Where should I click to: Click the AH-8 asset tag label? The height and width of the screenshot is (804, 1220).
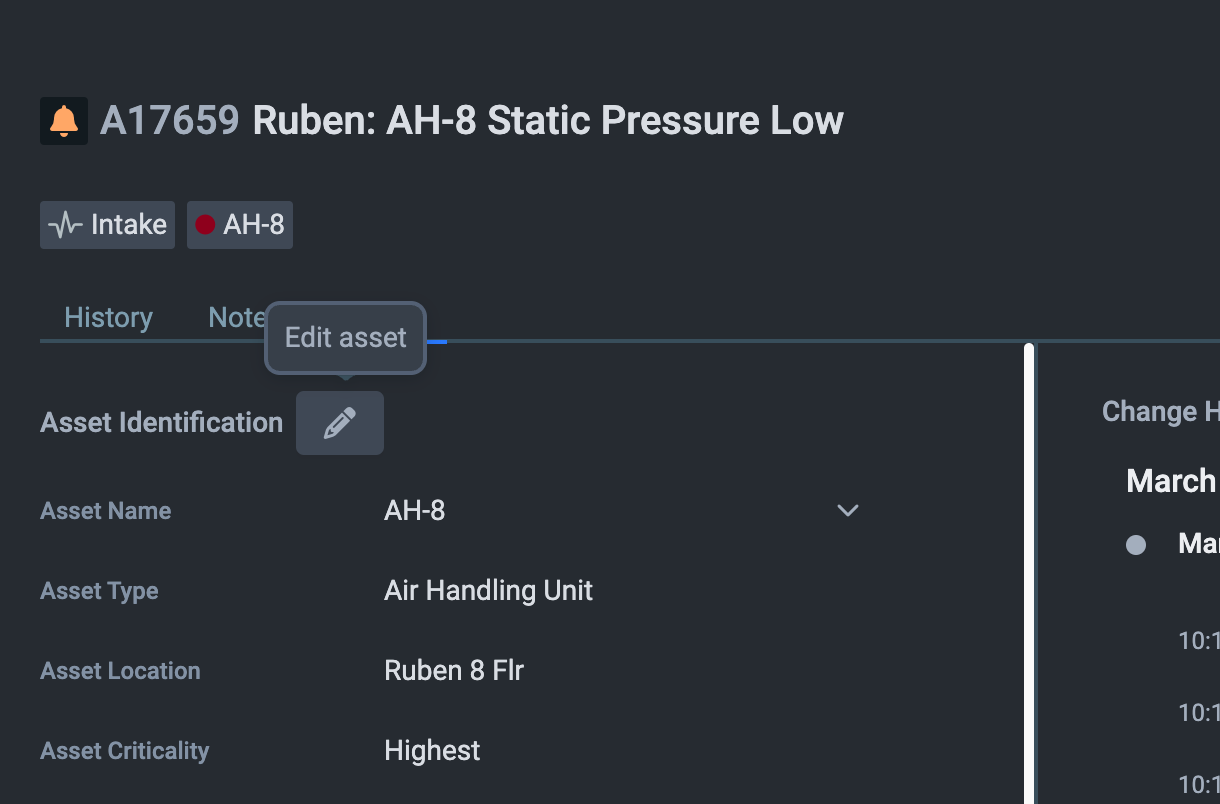click(x=254, y=225)
